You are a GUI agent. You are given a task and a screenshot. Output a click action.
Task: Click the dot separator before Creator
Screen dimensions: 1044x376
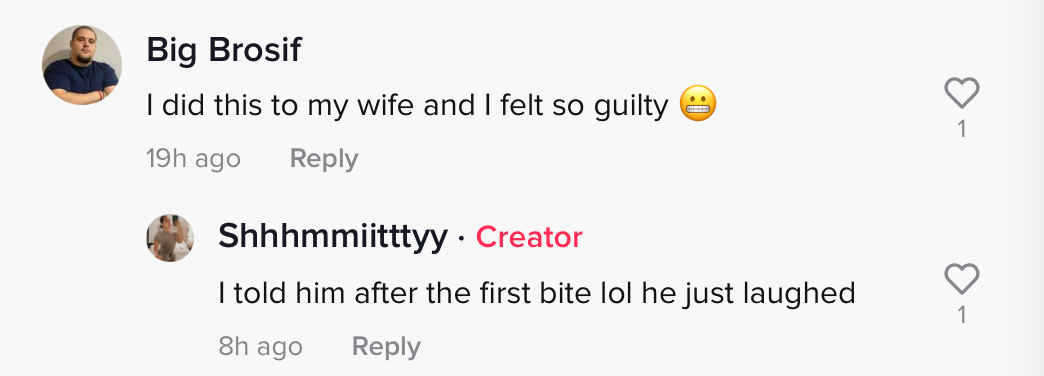point(462,238)
